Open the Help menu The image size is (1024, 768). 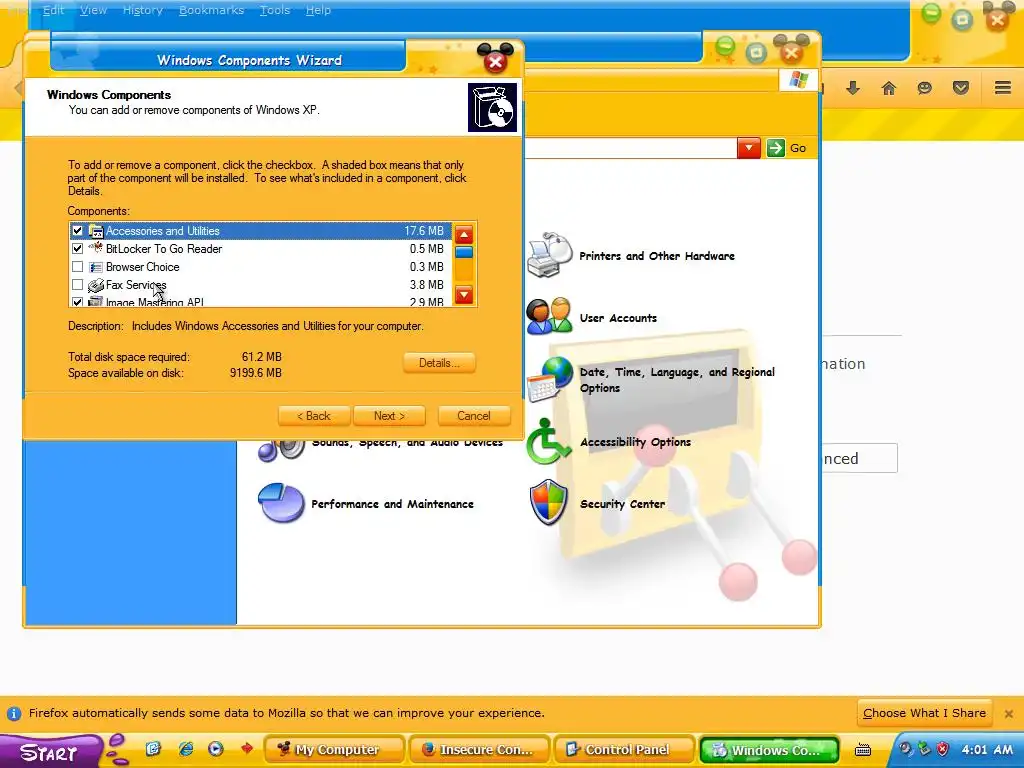click(318, 10)
